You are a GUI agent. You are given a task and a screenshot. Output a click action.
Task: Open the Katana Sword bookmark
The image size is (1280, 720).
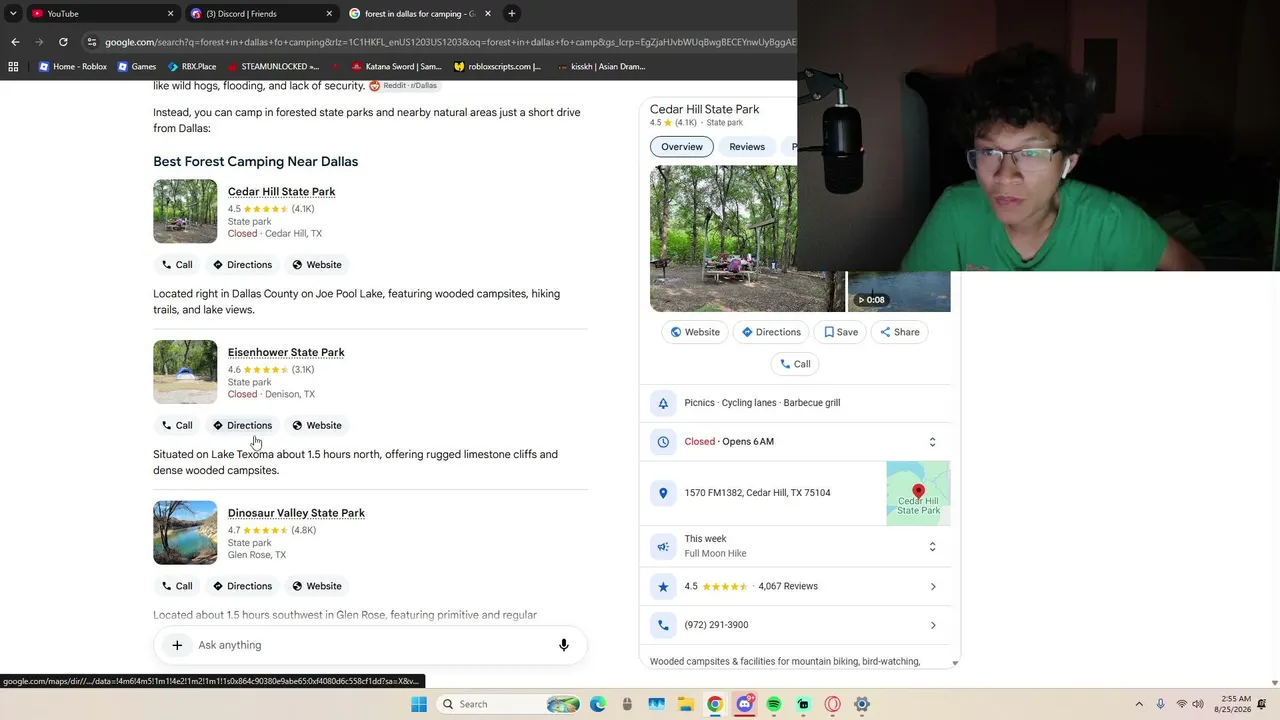(397, 67)
